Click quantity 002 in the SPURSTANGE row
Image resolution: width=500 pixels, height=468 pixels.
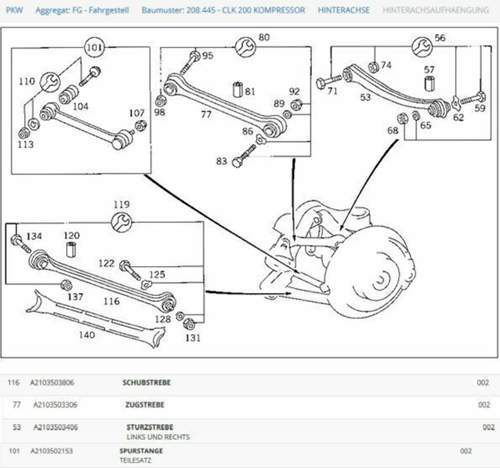click(x=466, y=451)
